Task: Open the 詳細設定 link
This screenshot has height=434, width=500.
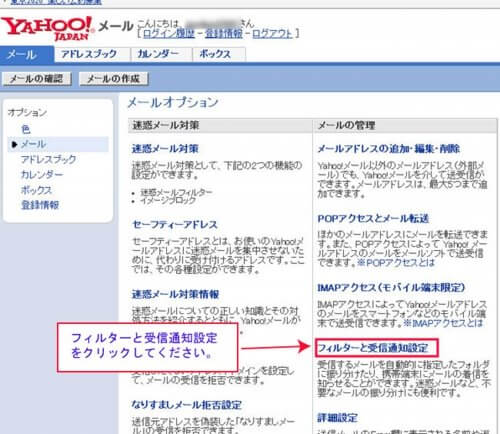Action: 337,417
